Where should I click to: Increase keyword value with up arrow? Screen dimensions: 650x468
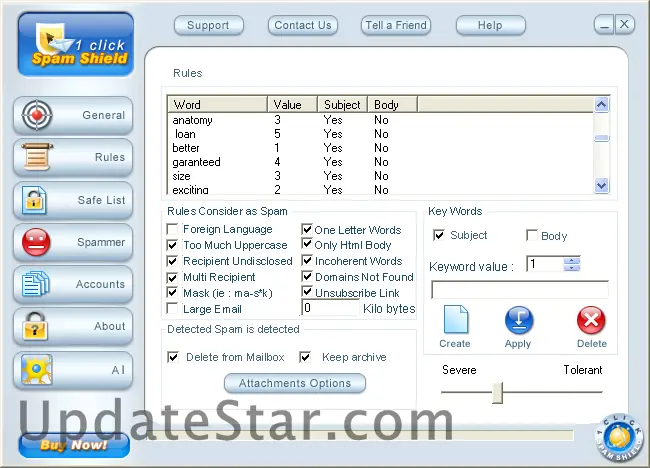tap(572, 261)
